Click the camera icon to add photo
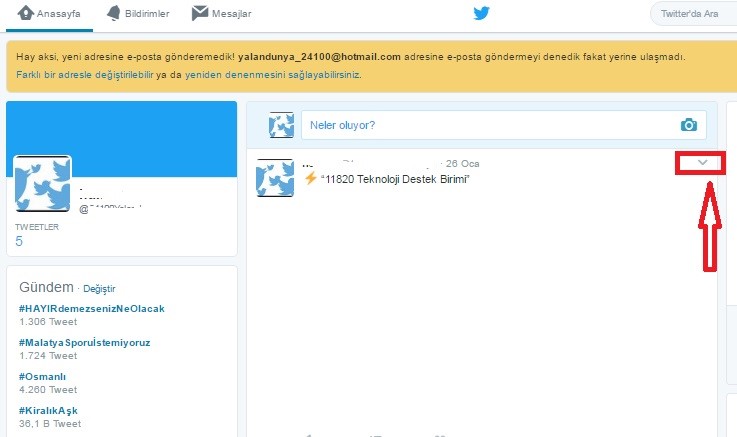Image resolution: width=737 pixels, height=437 pixels. (688, 125)
